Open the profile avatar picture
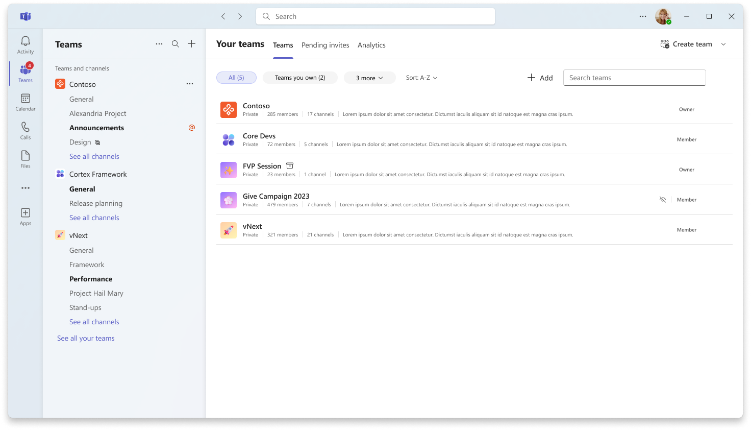 663,16
